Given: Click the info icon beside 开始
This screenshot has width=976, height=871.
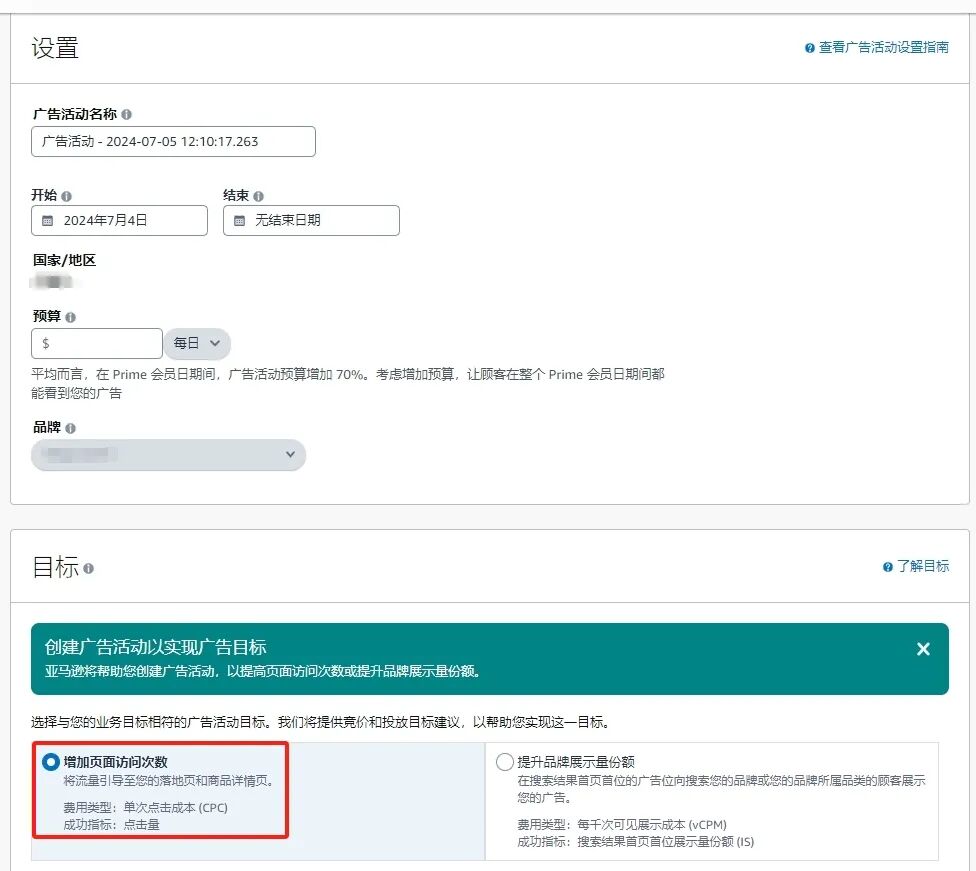Looking at the screenshot, I should tap(66, 196).
